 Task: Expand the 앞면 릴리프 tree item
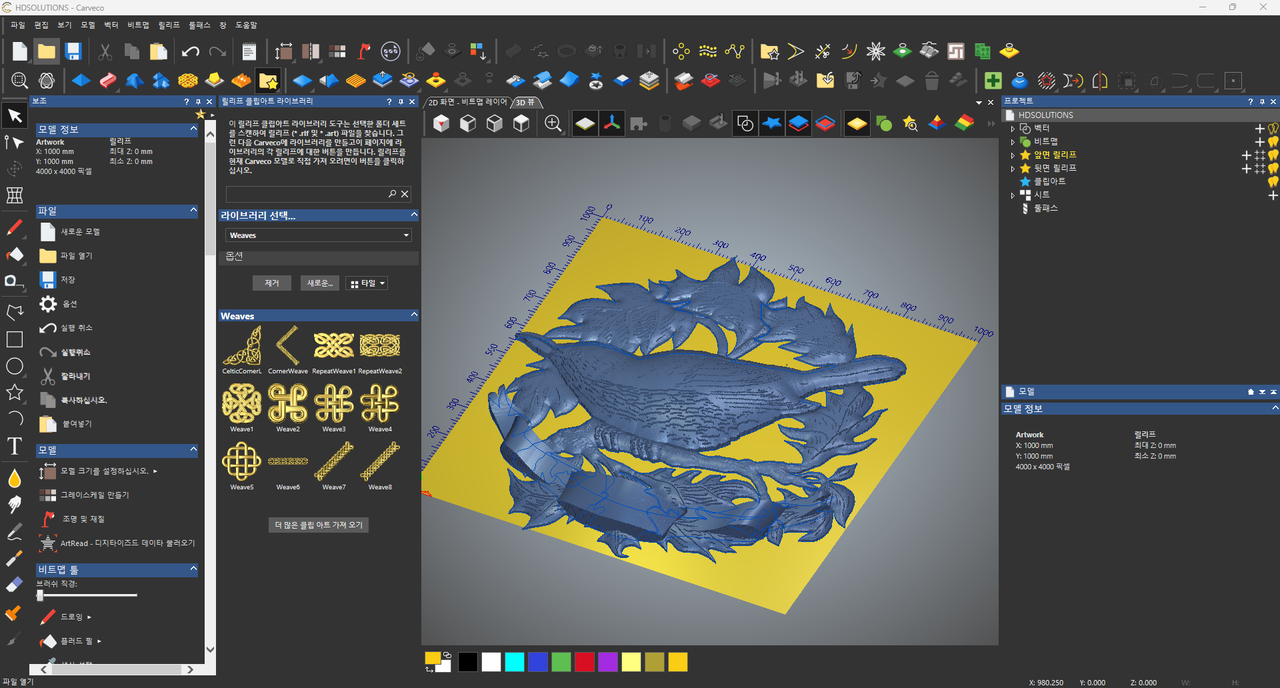point(1012,155)
